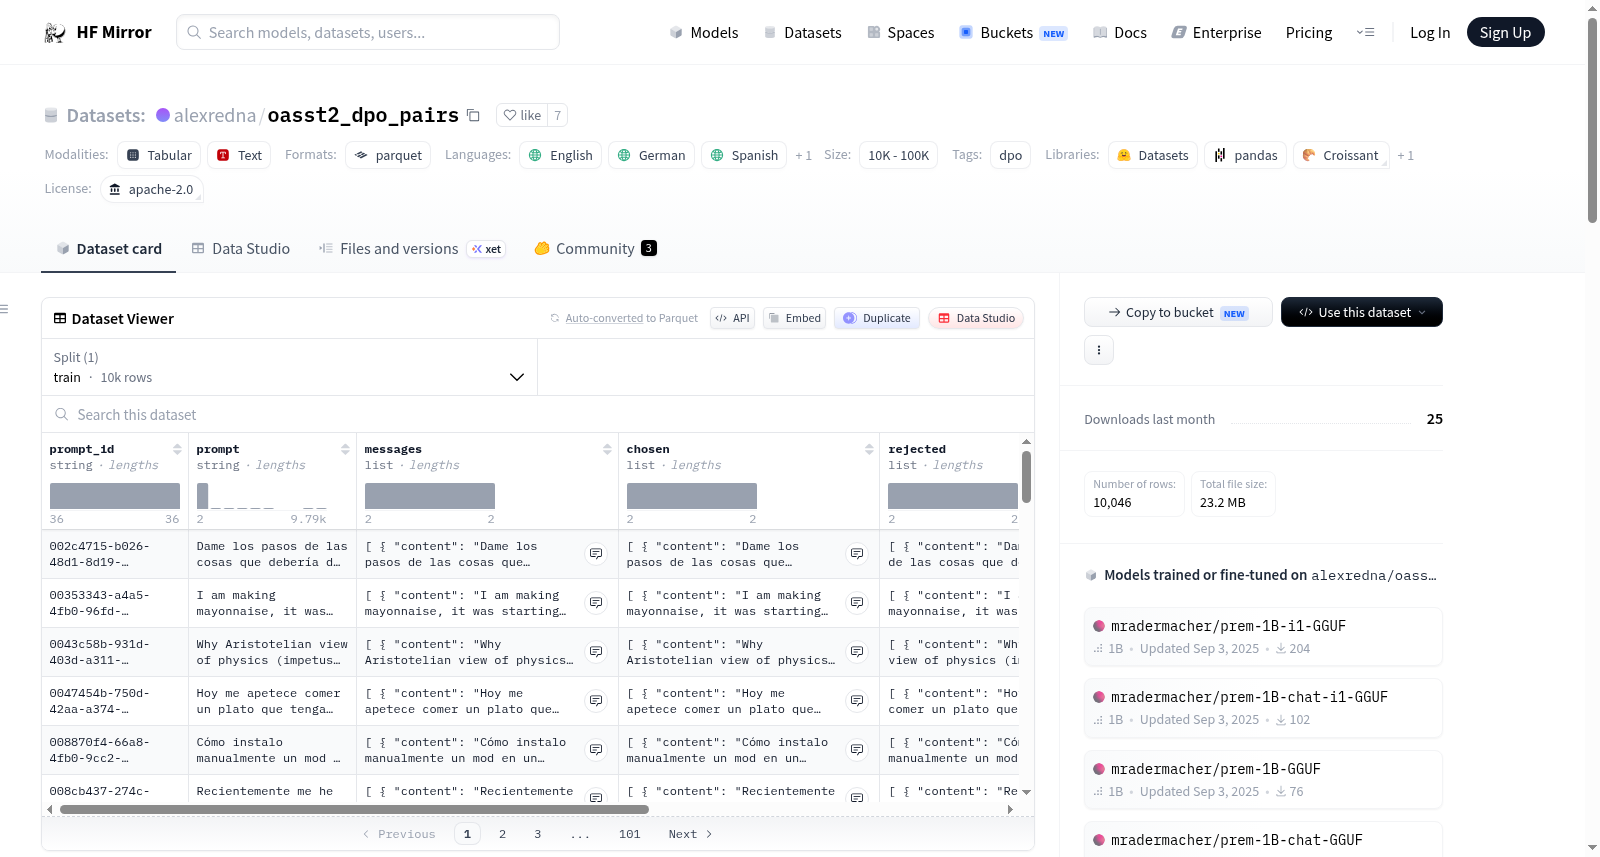
Task: Click the Sign Up button
Action: point(1505,32)
